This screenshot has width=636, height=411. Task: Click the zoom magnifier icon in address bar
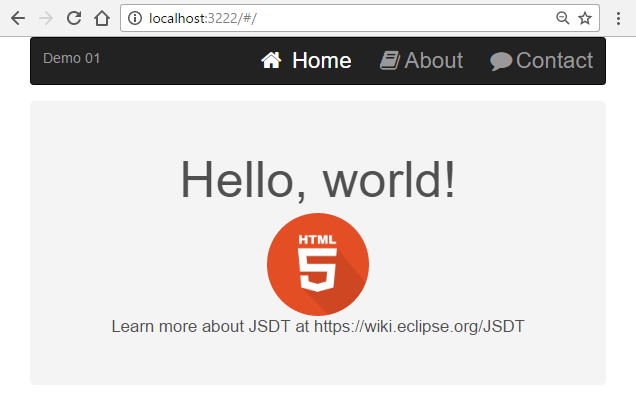pyautogui.click(x=563, y=18)
